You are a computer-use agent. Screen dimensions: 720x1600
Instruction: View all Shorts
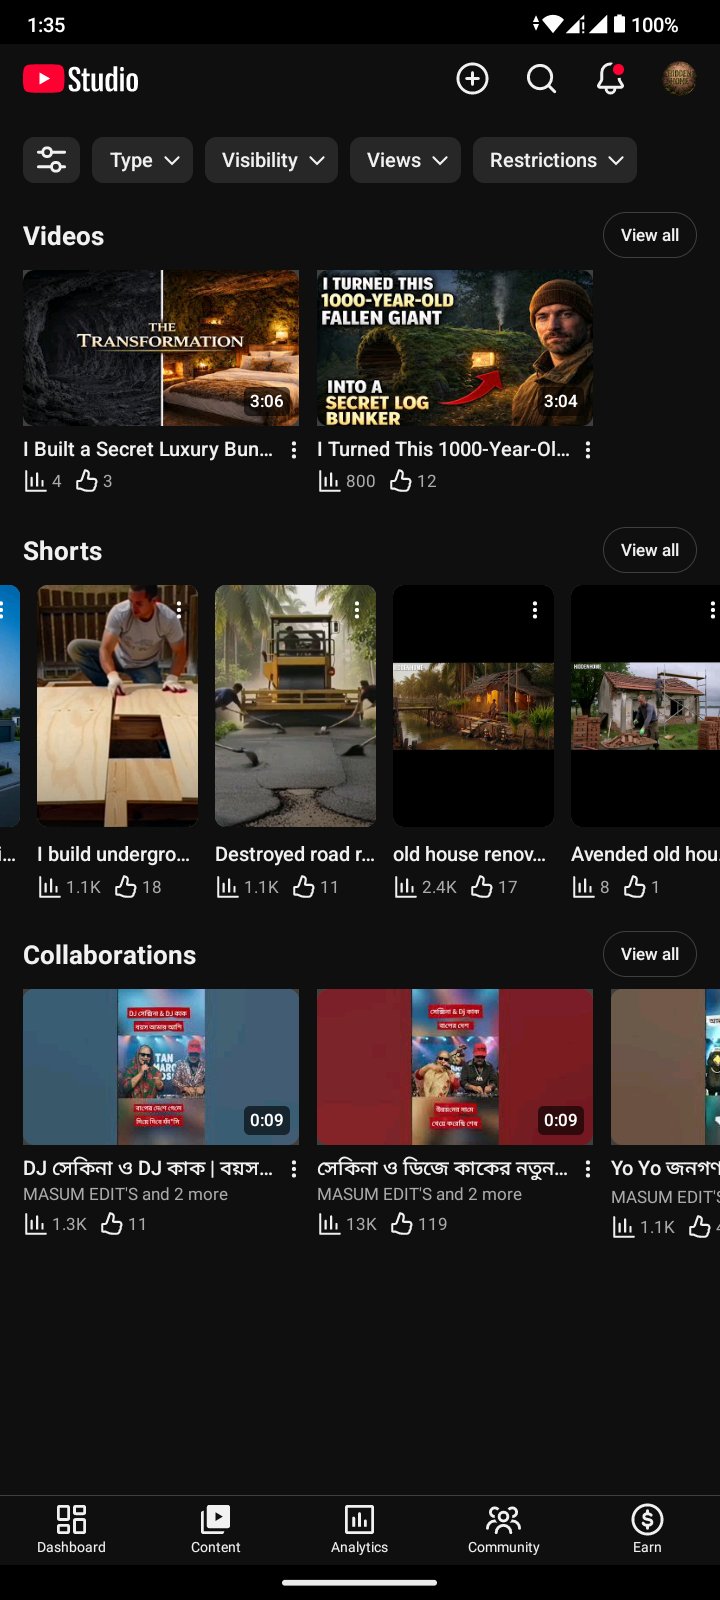point(650,550)
